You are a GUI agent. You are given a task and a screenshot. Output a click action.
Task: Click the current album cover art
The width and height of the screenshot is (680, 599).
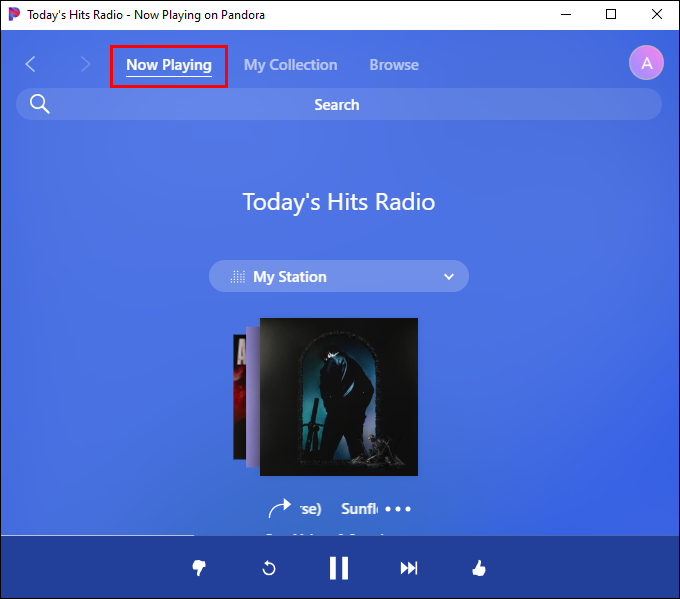(x=339, y=397)
